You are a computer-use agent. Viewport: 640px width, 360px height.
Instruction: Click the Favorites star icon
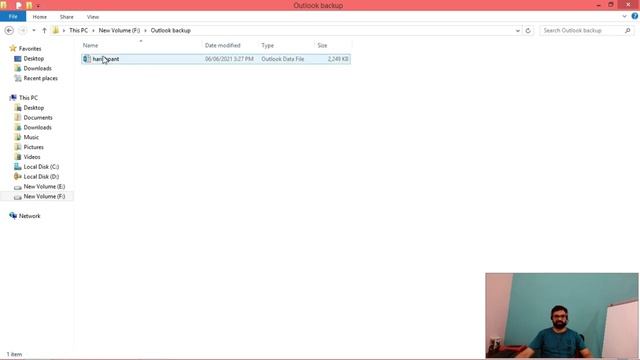point(13,48)
